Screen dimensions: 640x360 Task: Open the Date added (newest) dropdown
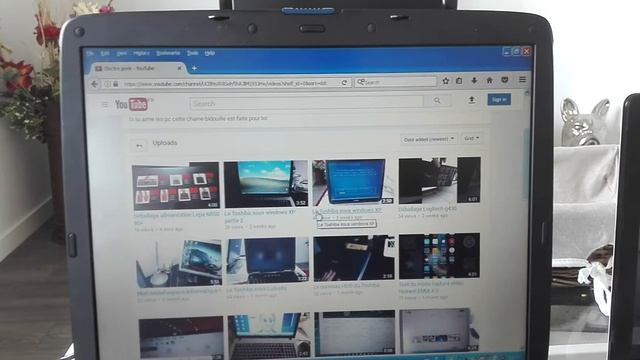[429, 139]
